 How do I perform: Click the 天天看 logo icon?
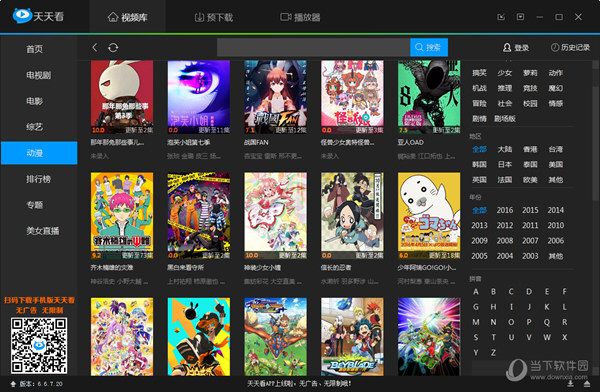coord(22,15)
